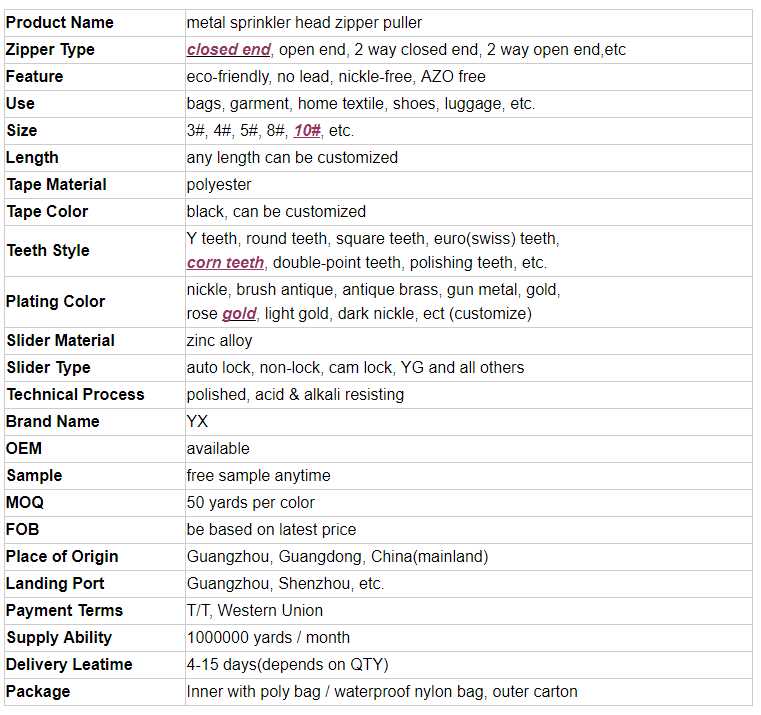The image size is (761, 715).
Task: Select the "YX" brand name value
Action: click(x=198, y=421)
